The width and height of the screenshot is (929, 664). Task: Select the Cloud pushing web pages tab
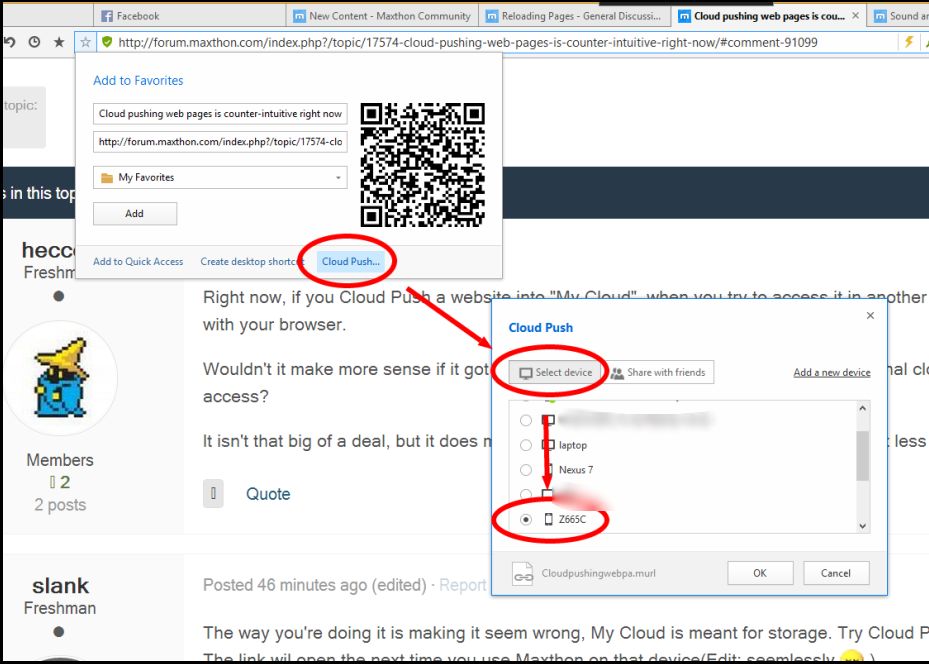(768, 16)
